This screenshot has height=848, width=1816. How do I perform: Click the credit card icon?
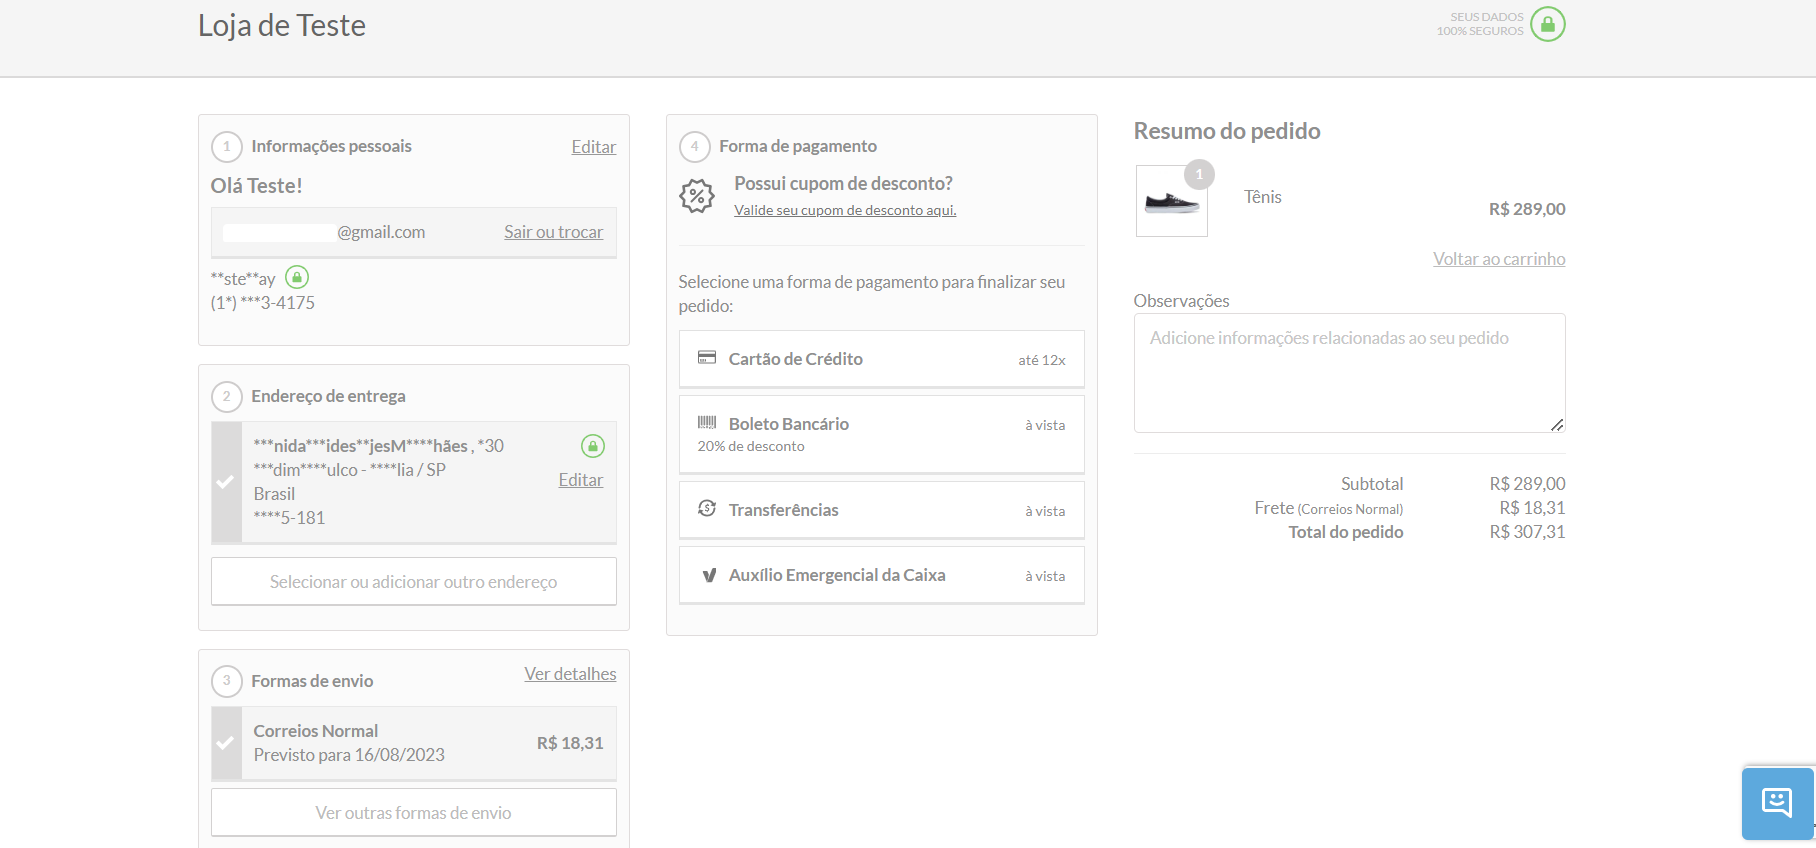(707, 358)
